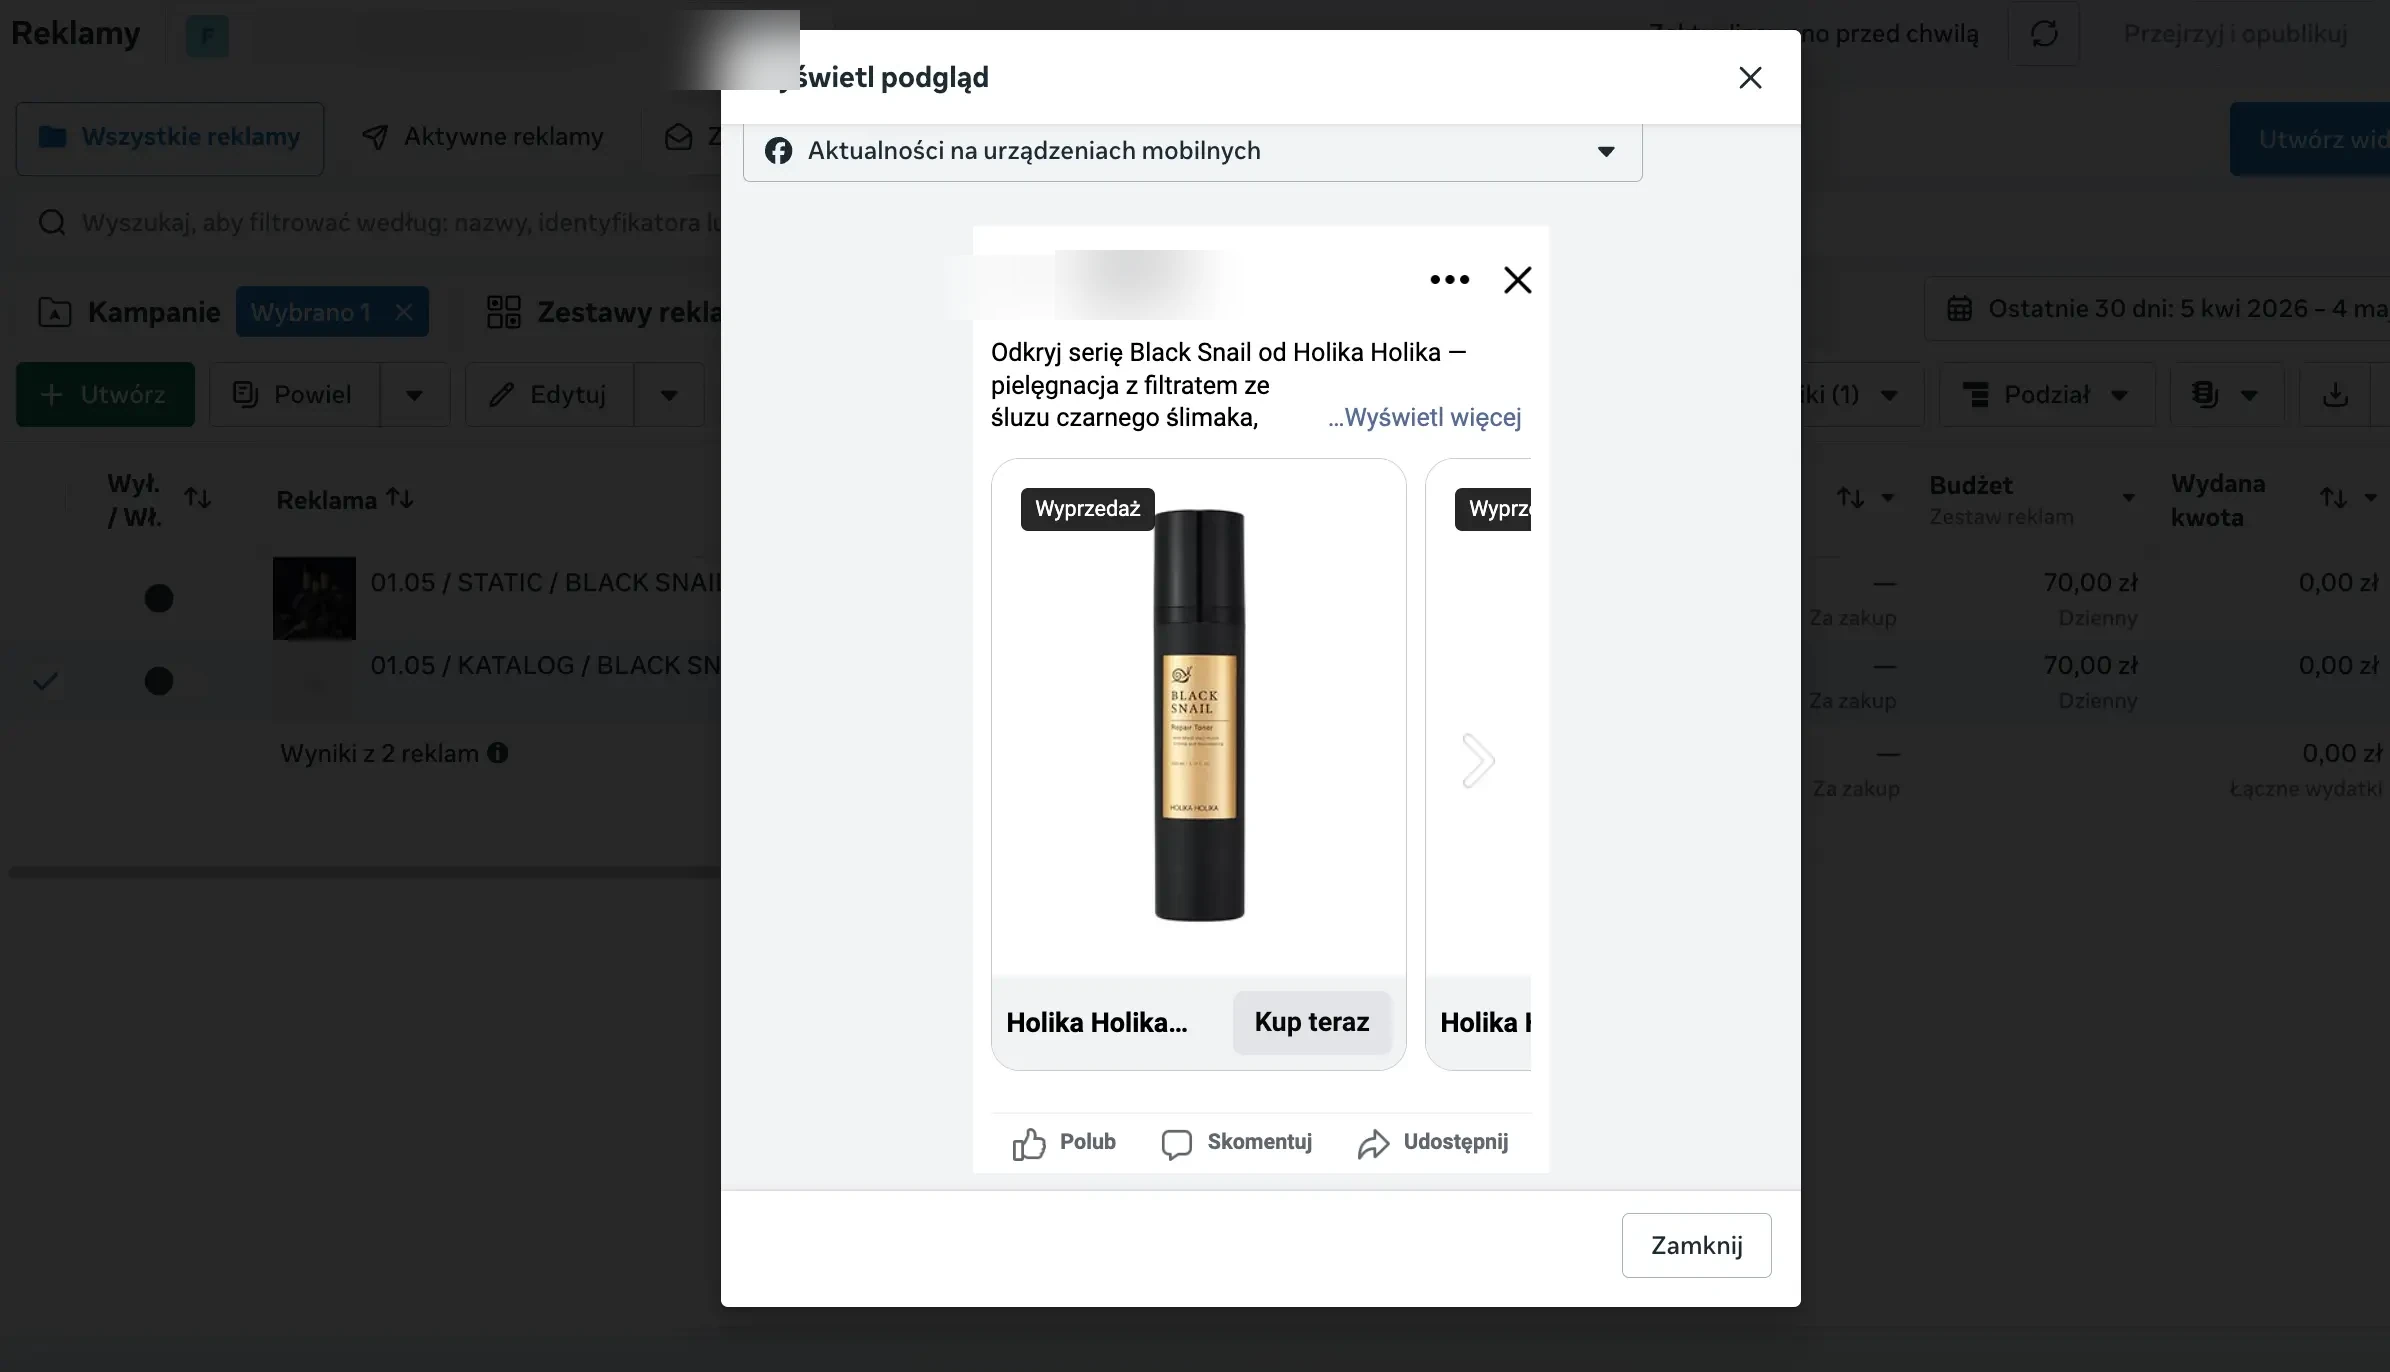
Task: Click the '70,00 zł' budget of STATIC ad row
Action: tap(2090, 583)
